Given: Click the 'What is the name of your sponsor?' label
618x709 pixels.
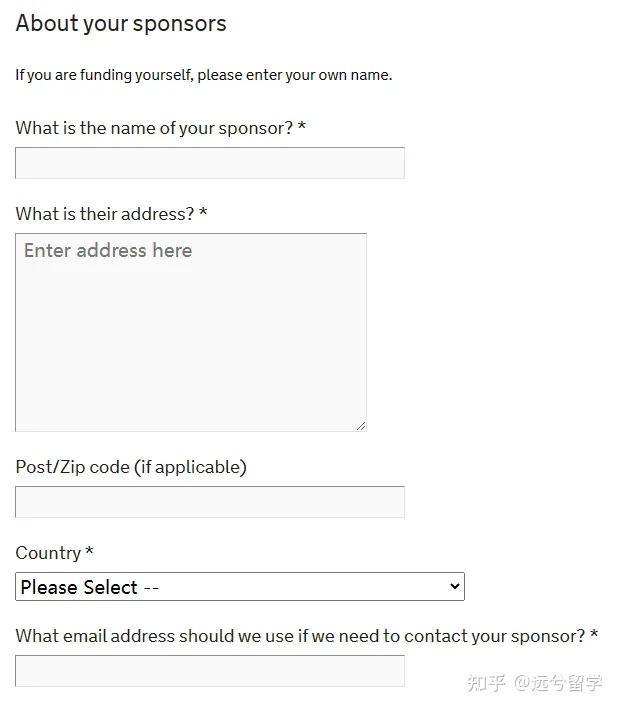Looking at the screenshot, I should tap(154, 128).
